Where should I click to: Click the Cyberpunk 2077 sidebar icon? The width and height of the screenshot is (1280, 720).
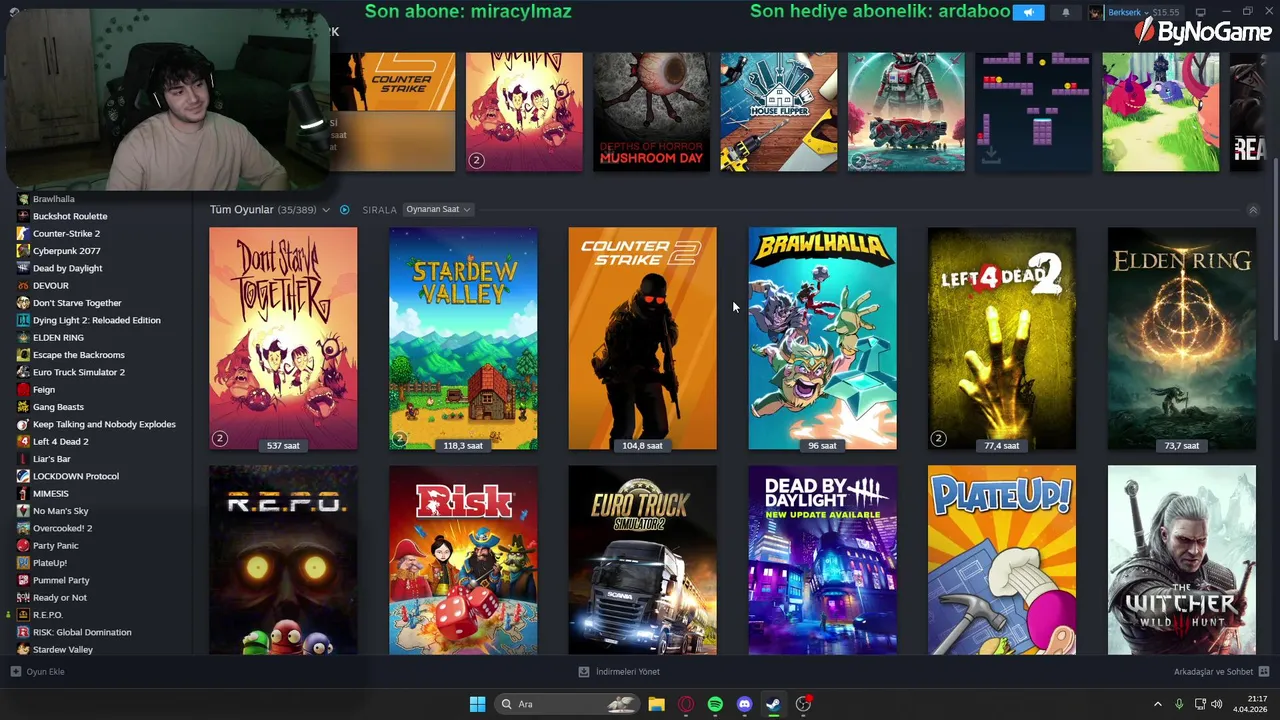click(23, 251)
